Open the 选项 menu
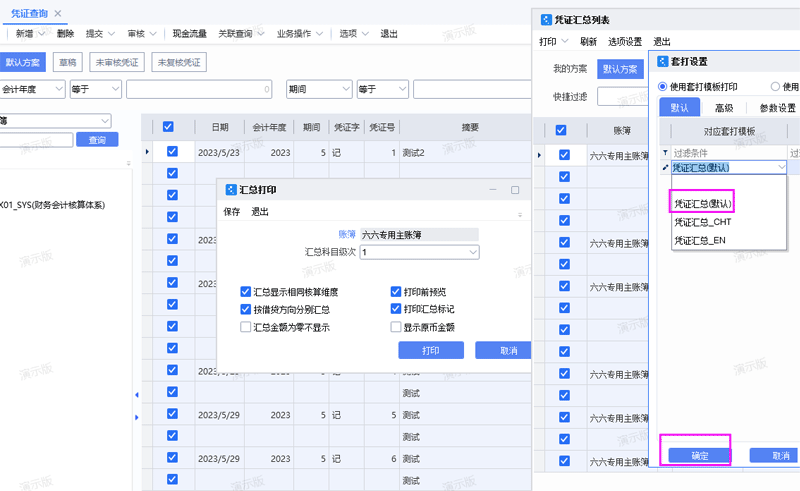The width and height of the screenshot is (800, 491). tap(354, 34)
